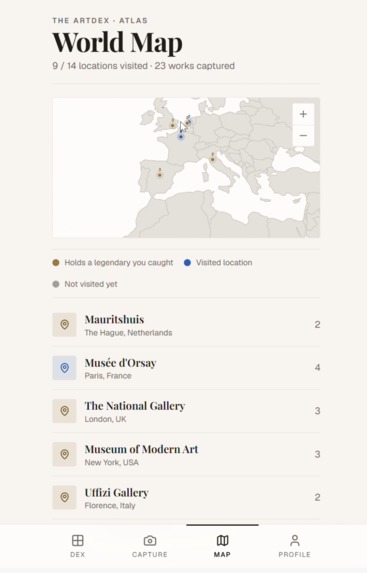Click the Museum of Modern Art pin icon

[x=64, y=454]
